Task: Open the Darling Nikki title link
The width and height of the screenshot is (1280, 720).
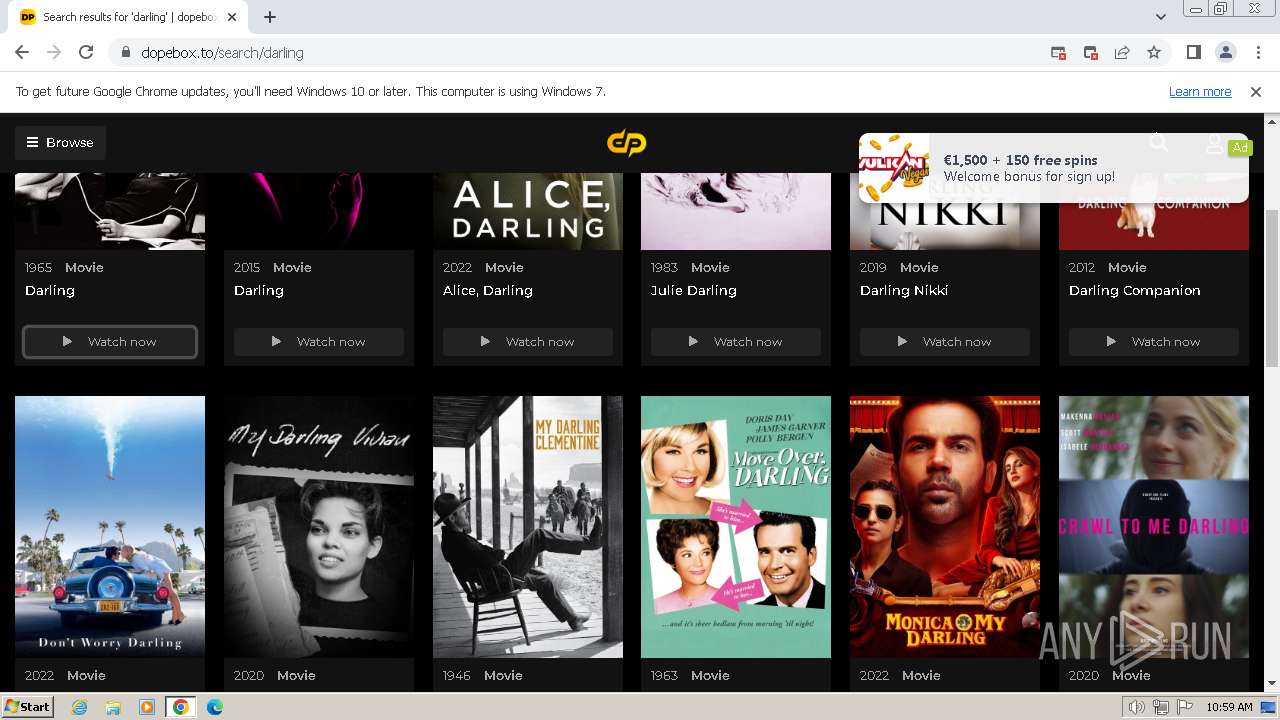Action: coord(904,290)
